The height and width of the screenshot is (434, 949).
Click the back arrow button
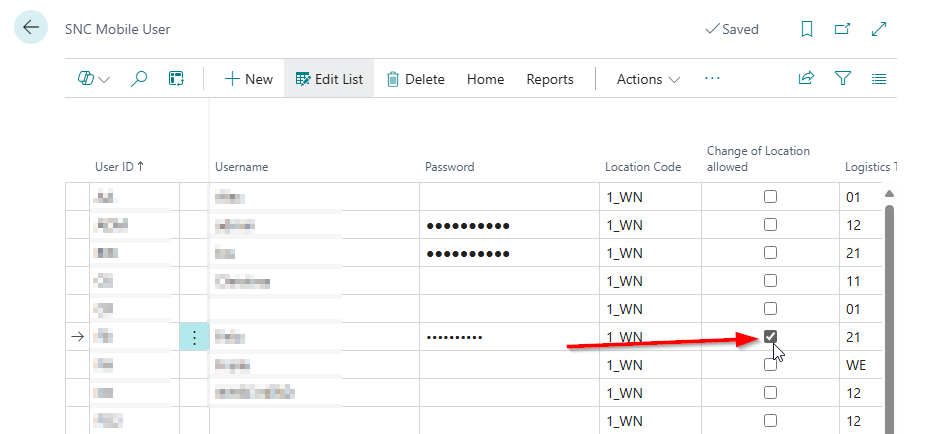pyautogui.click(x=30, y=28)
